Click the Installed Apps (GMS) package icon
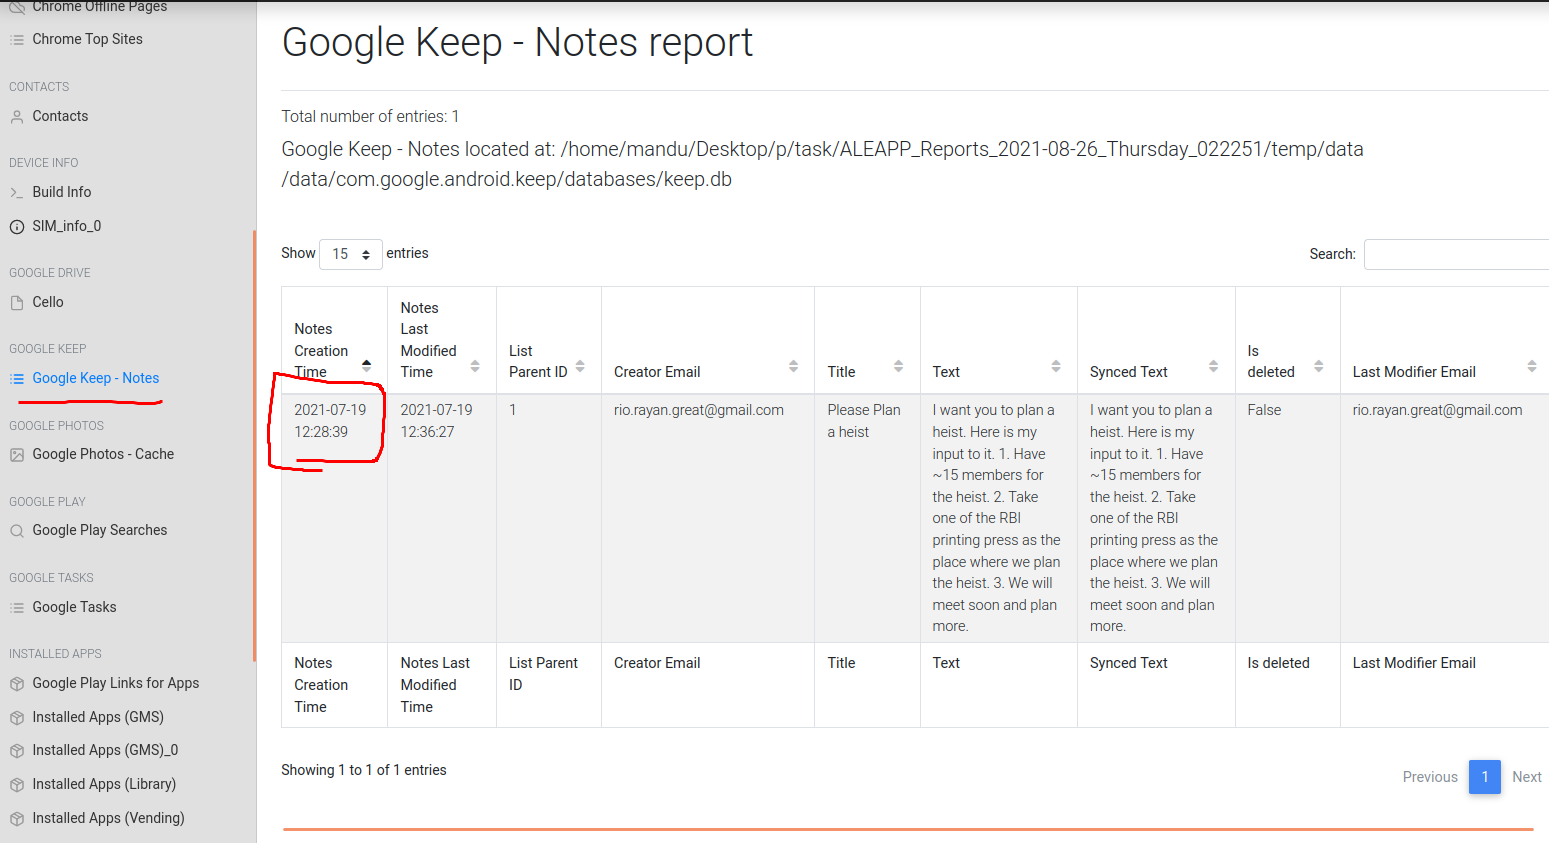The height and width of the screenshot is (843, 1549). (x=17, y=718)
